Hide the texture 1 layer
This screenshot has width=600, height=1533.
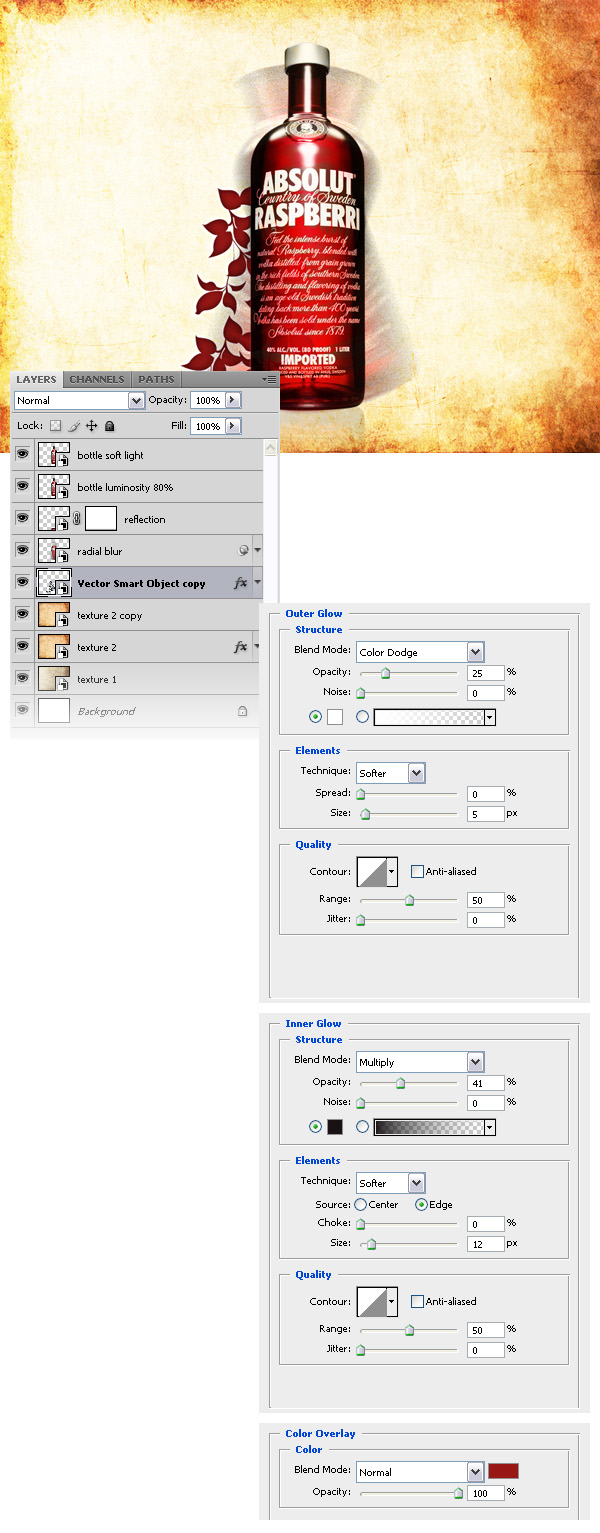point(22,679)
